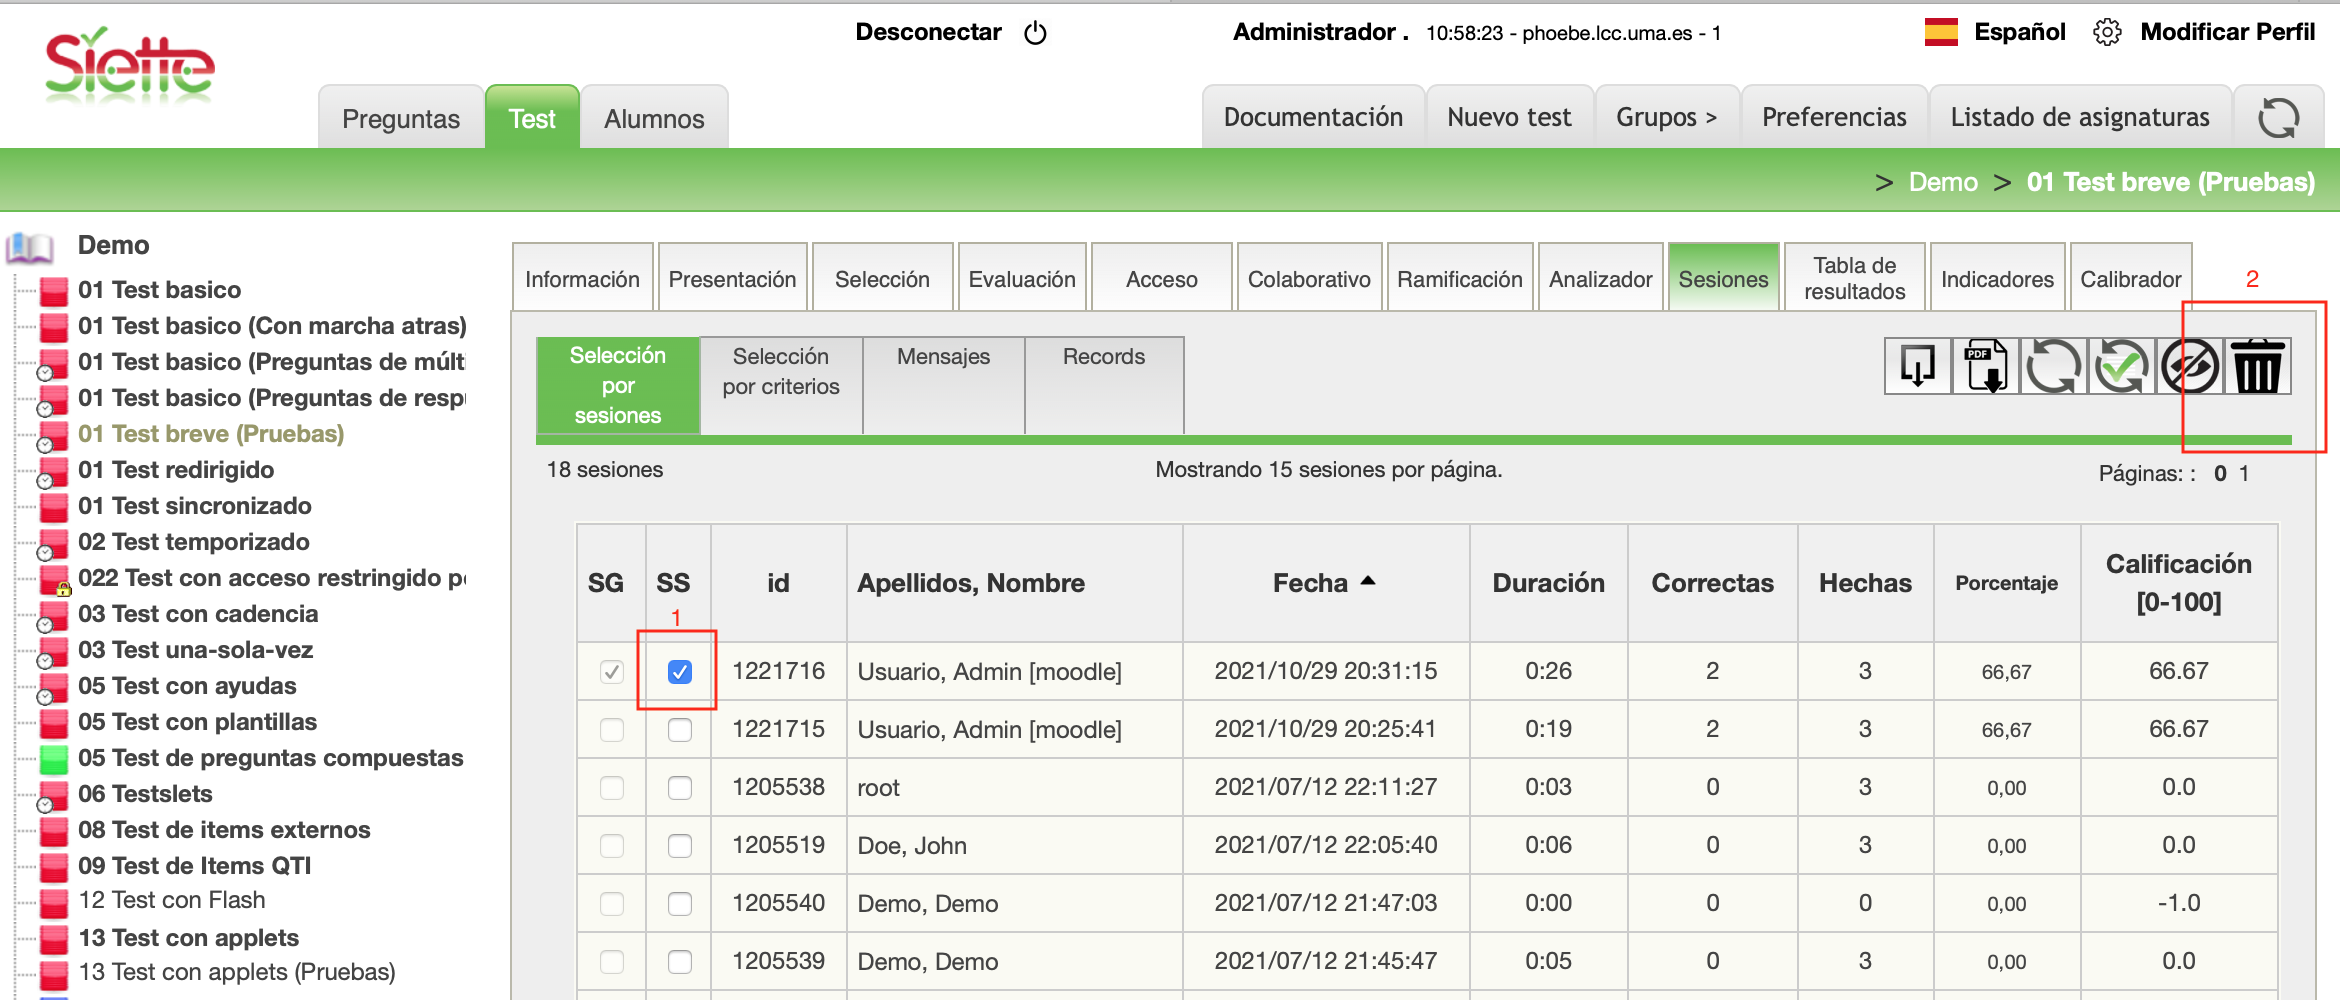
Task: Click the hide sessions crossed-eye icon
Action: pyautogui.click(x=2189, y=367)
